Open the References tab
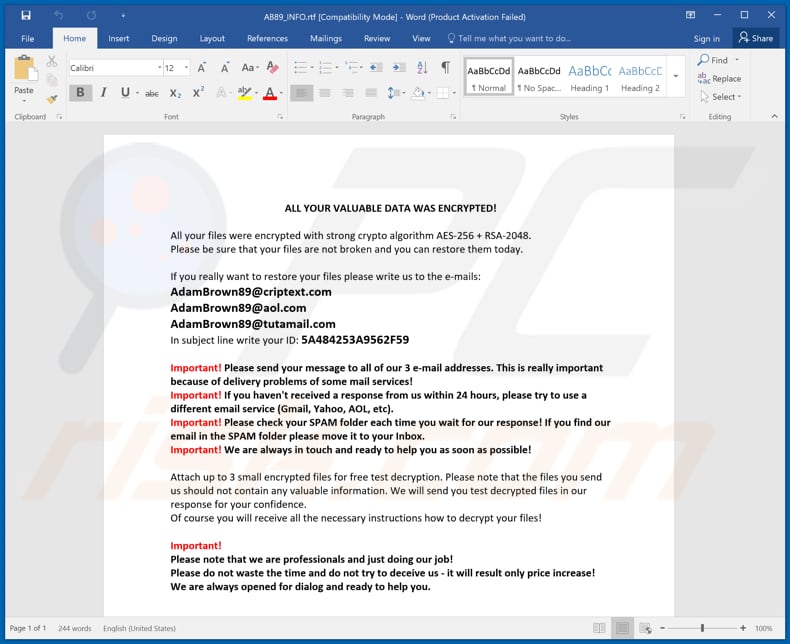 pyautogui.click(x=267, y=38)
